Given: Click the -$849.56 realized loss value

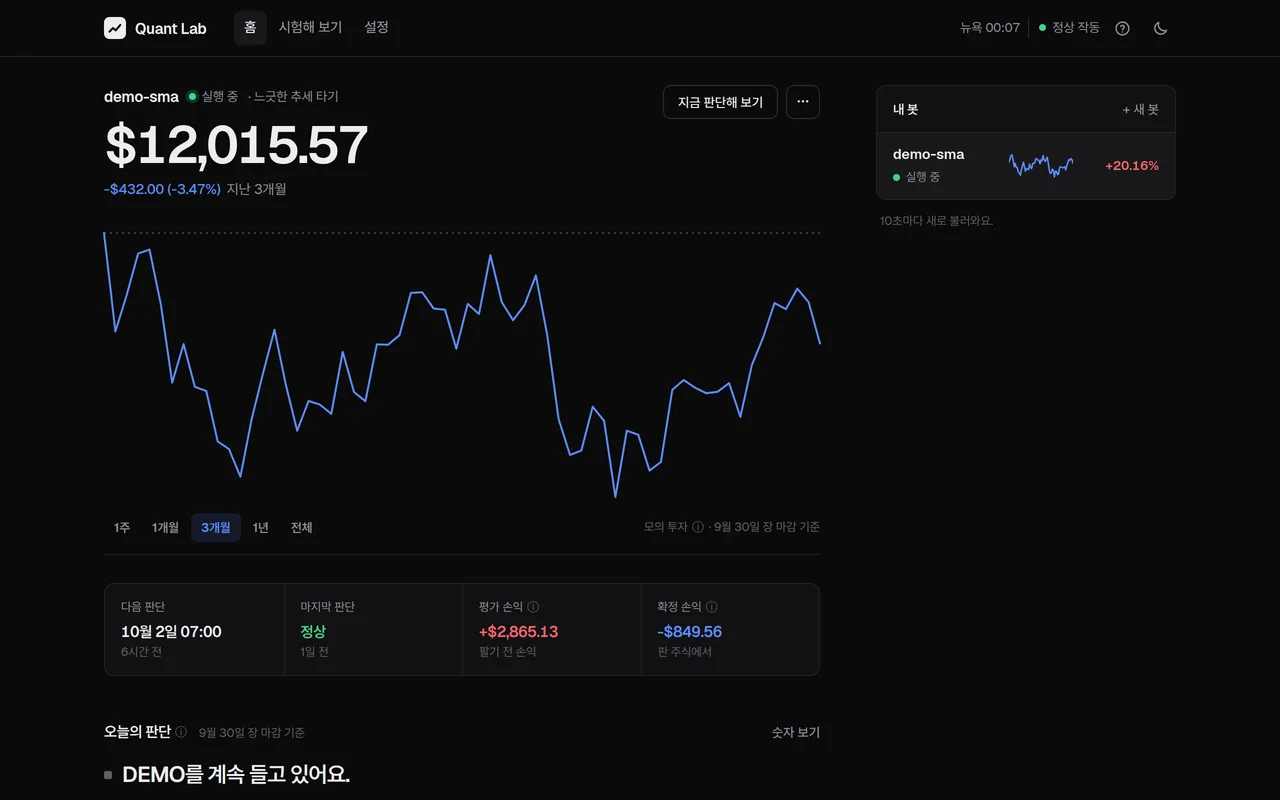Looking at the screenshot, I should [x=689, y=632].
